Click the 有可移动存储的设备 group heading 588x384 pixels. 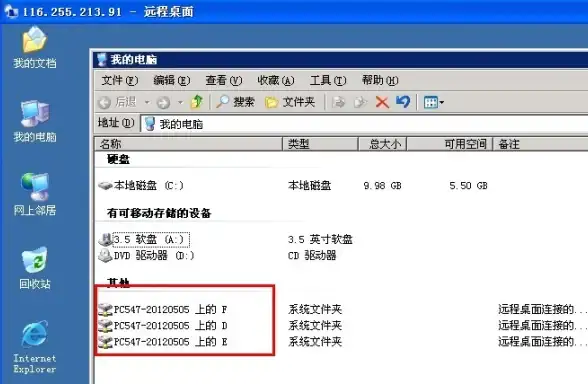[x=159, y=213]
